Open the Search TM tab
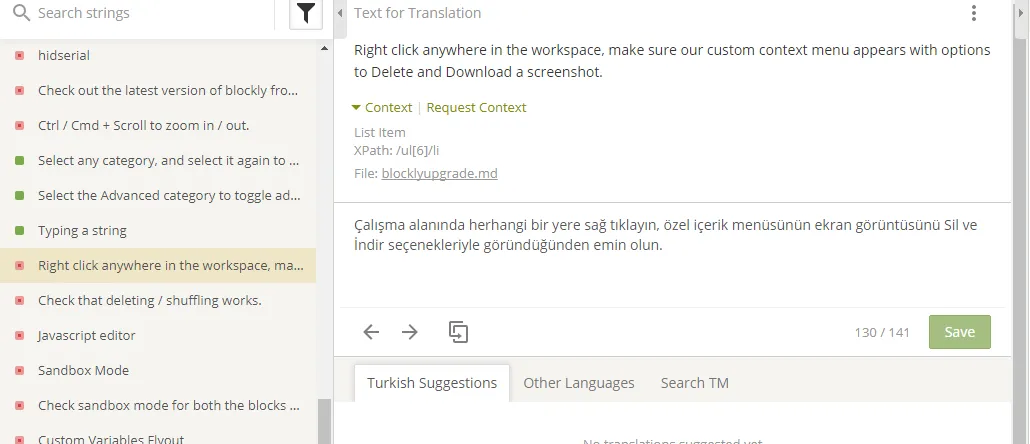Viewport: 1030px width, 444px height. pyautogui.click(x=694, y=383)
